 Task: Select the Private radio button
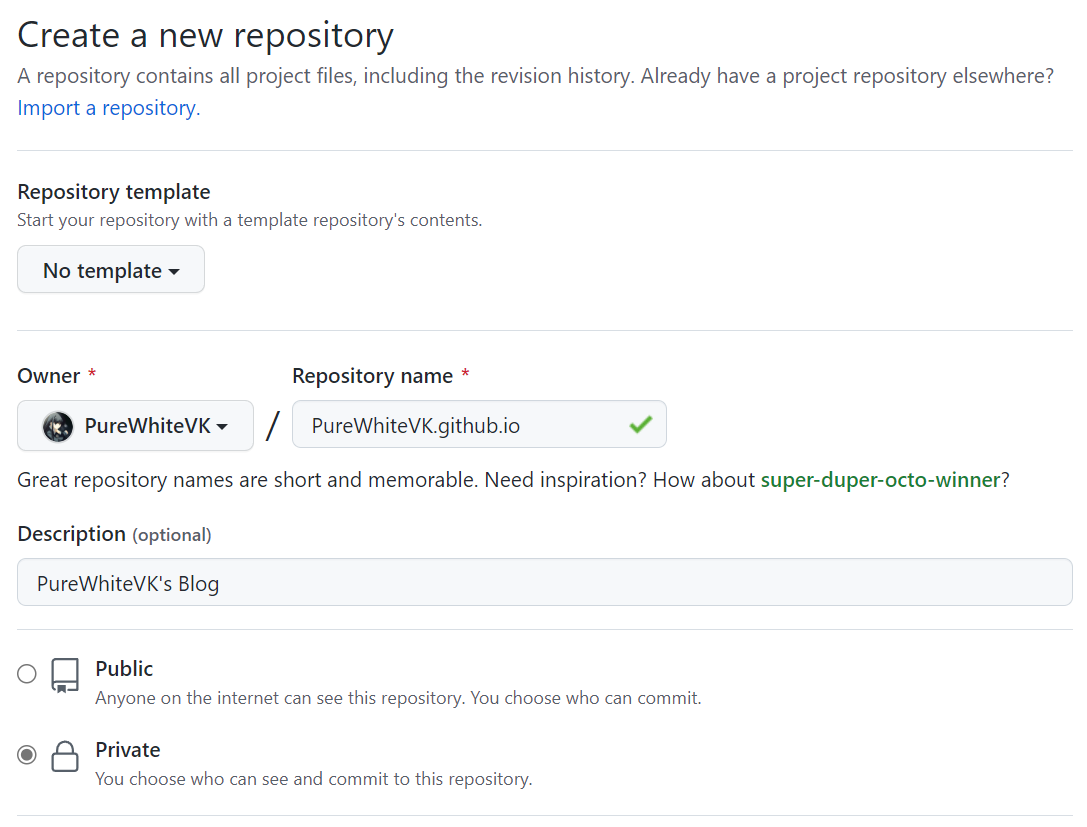27,755
